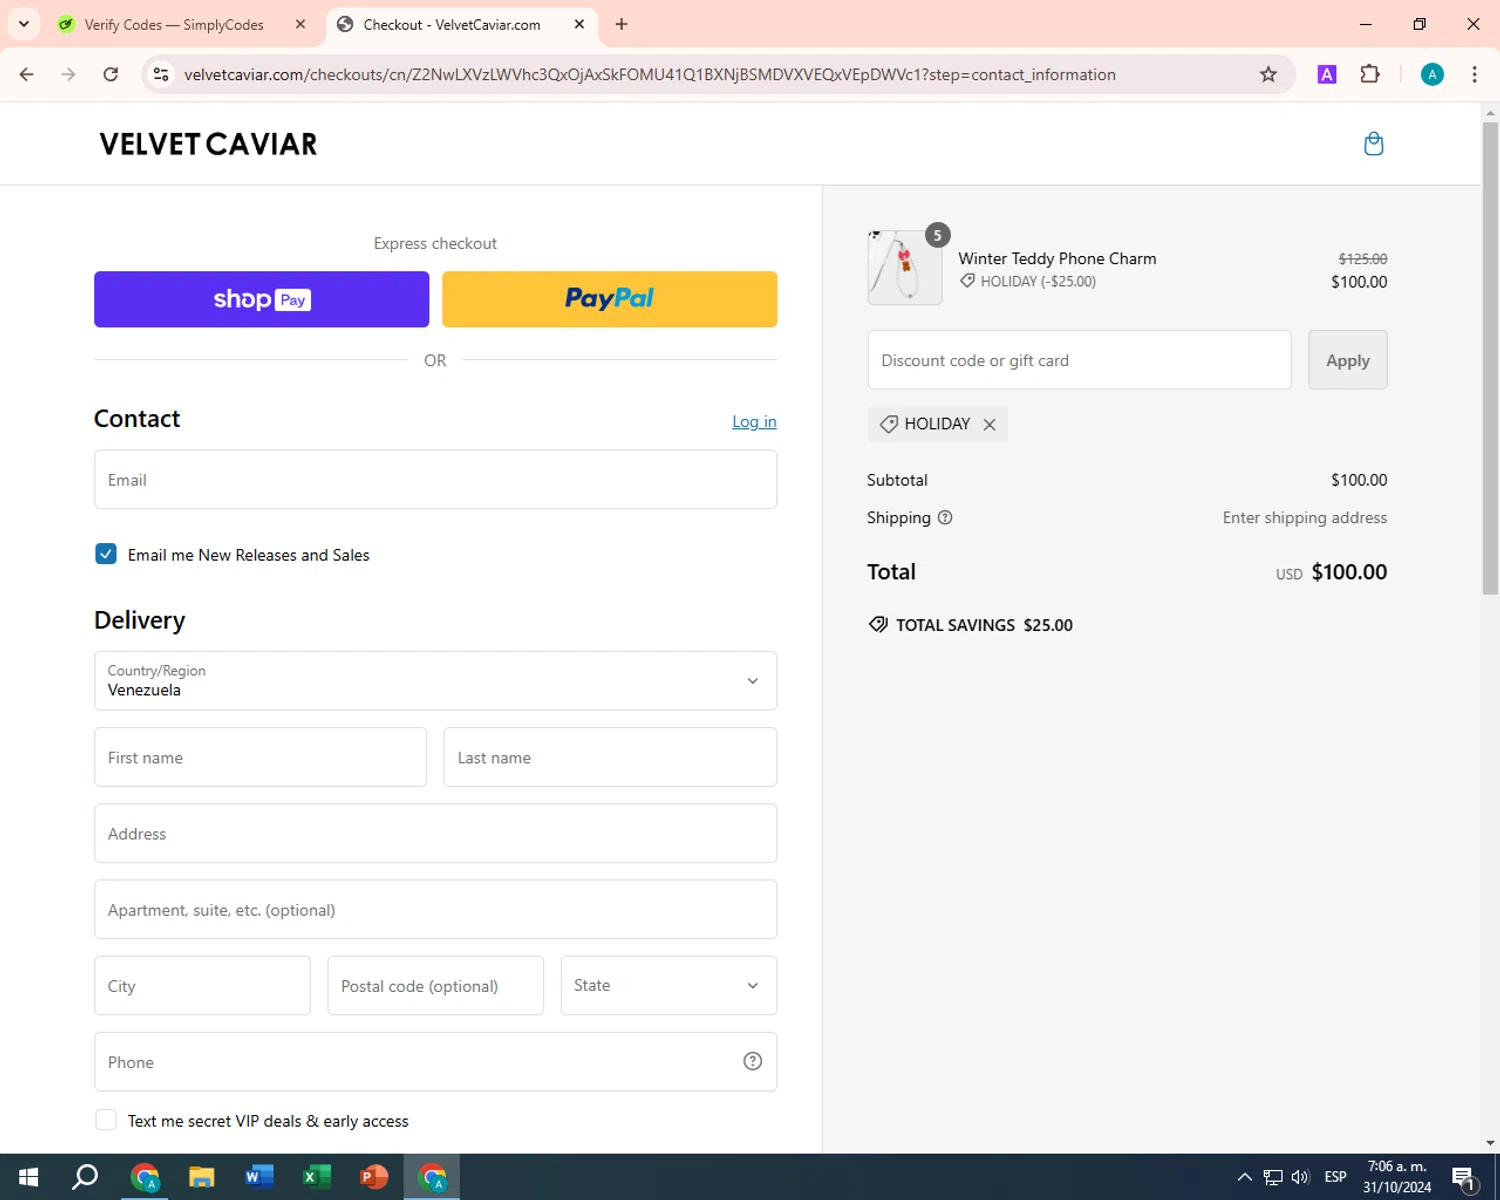Go back to the previous page

[x=27, y=75]
